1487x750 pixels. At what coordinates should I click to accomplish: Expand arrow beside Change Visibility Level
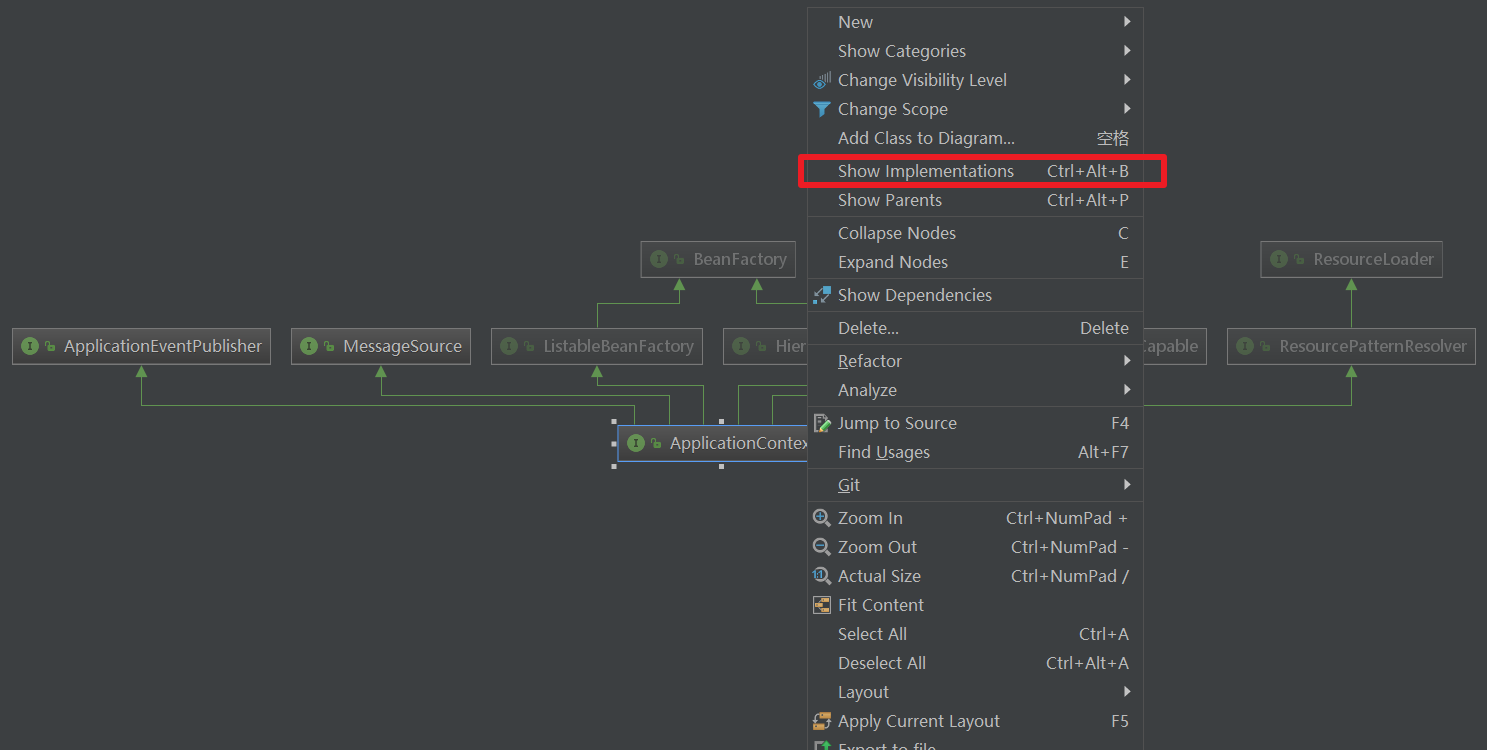coord(1127,79)
